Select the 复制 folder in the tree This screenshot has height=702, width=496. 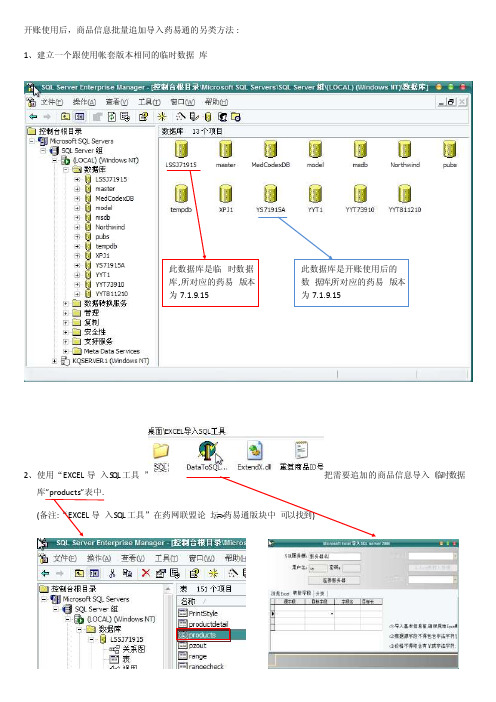(x=92, y=322)
